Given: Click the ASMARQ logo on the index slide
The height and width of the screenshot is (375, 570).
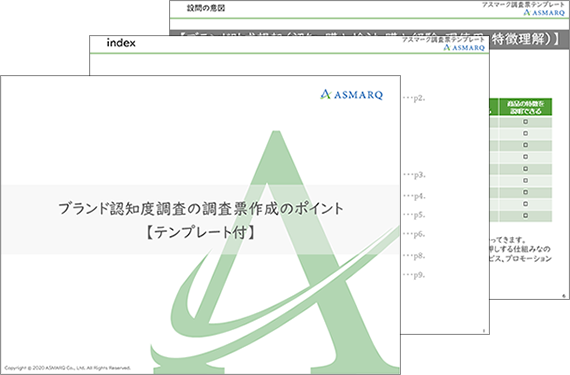Looking at the screenshot, I should click(464, 48).
